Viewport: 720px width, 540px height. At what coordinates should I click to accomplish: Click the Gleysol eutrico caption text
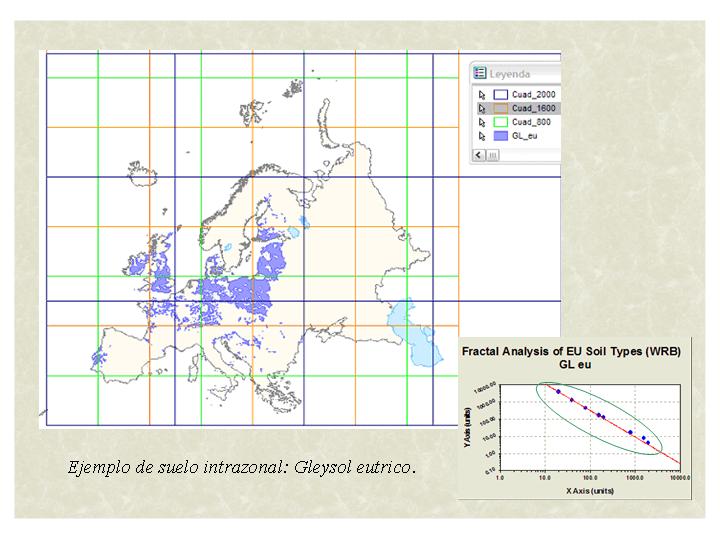(240, 467)
